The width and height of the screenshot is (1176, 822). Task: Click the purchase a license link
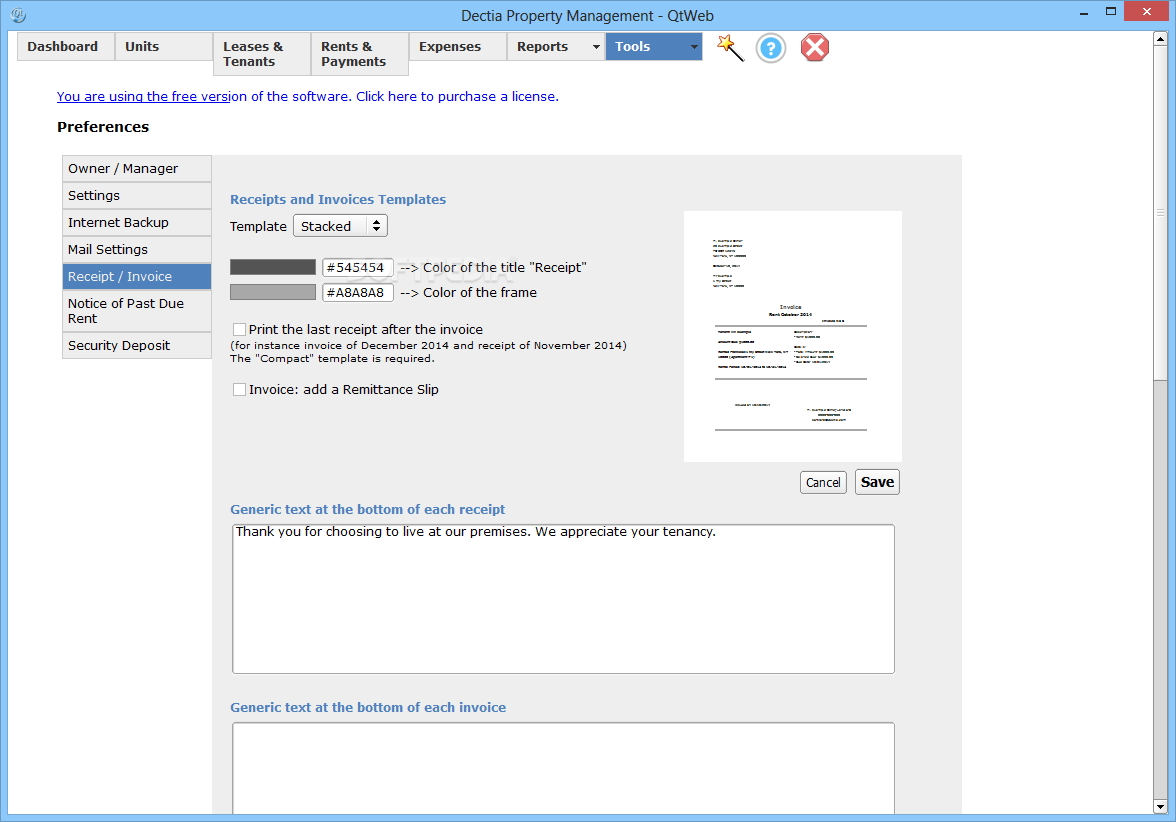coord(308,97)
